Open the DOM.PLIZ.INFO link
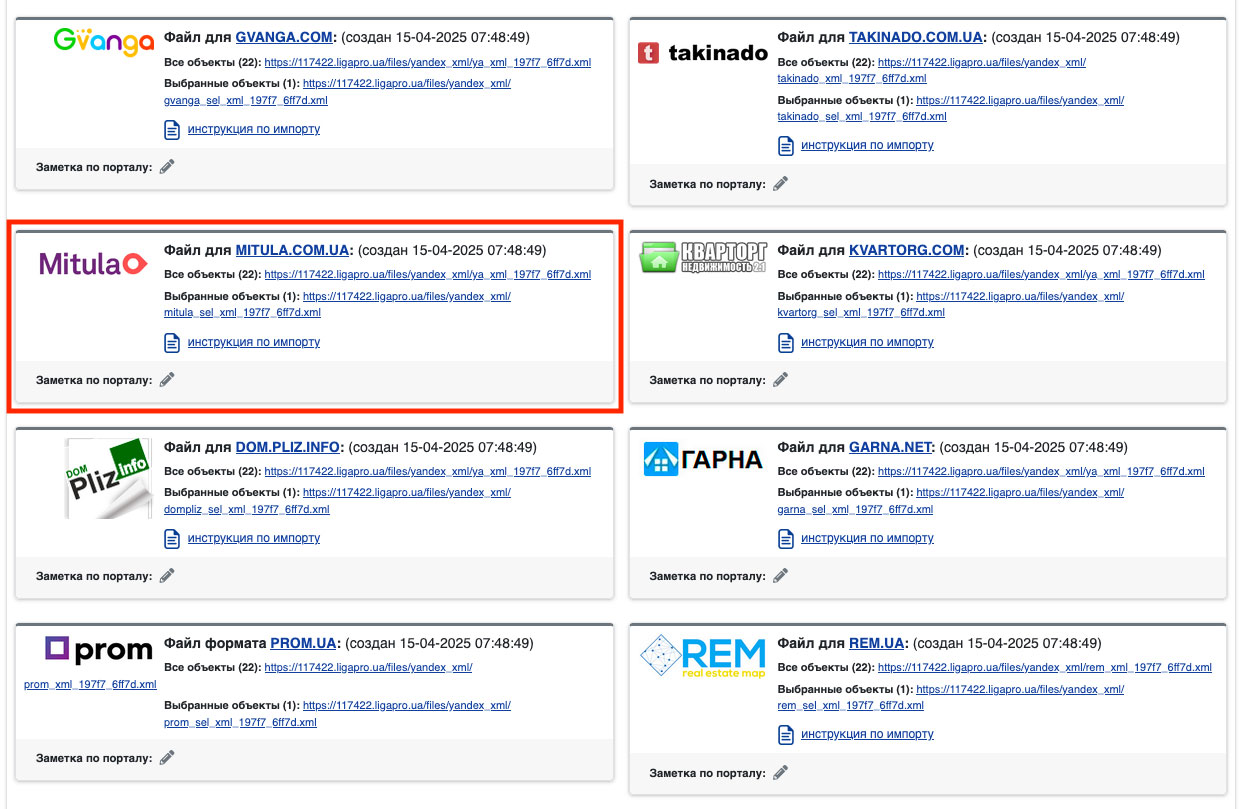Image resolution: width=1245 pixels, height=809 pixels. pos(288,447)
